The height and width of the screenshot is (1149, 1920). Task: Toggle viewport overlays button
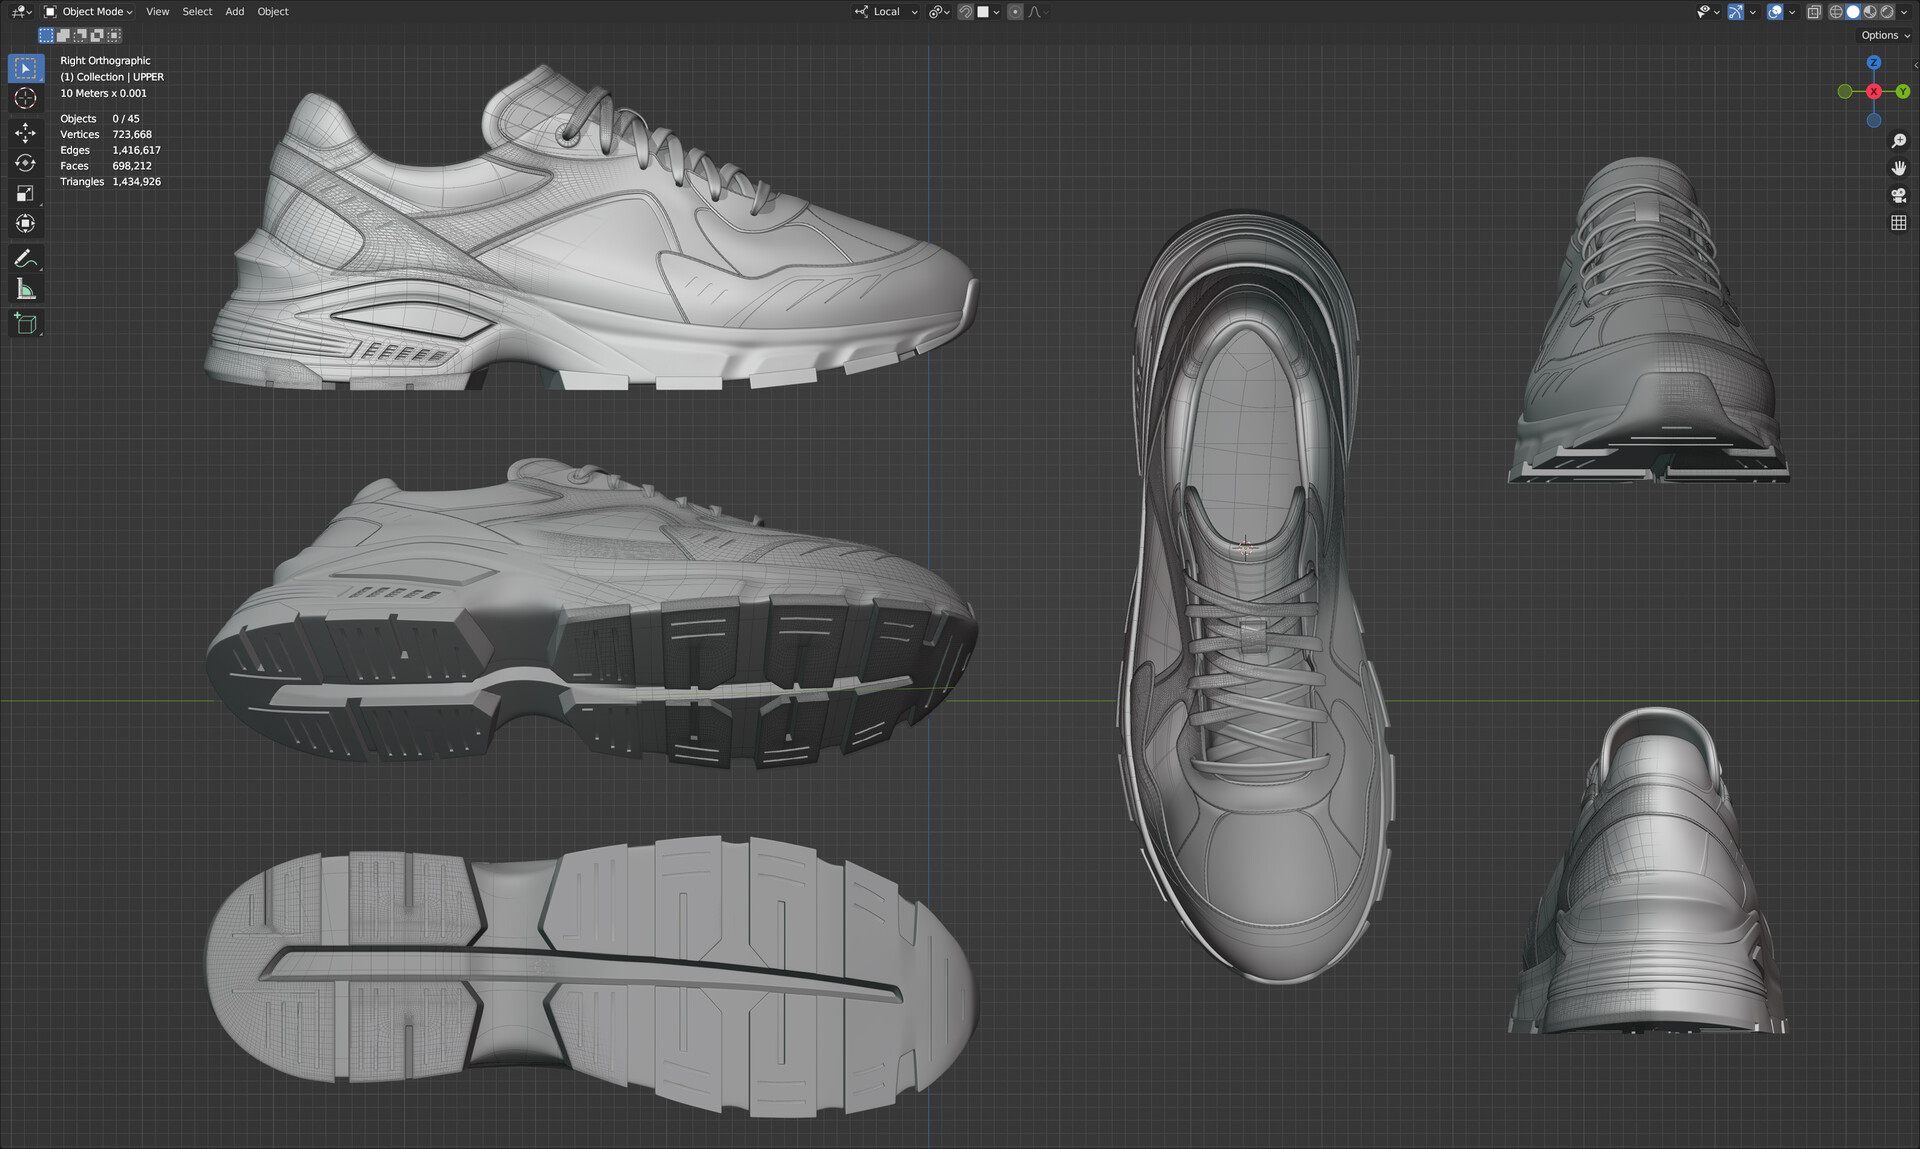point(1775,12)
